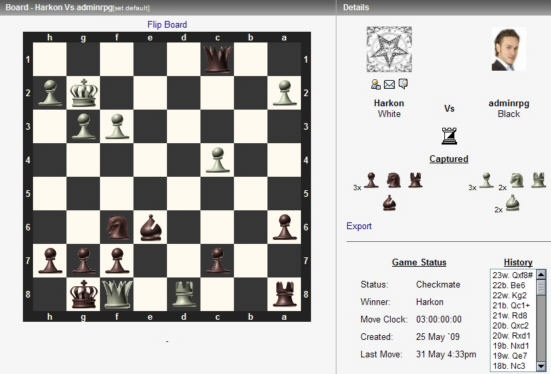The height and width of the screenshot is (374, 551).
Task: Click the Move Clock value 03:00:00:00
Action: click(x=439, y=320)
